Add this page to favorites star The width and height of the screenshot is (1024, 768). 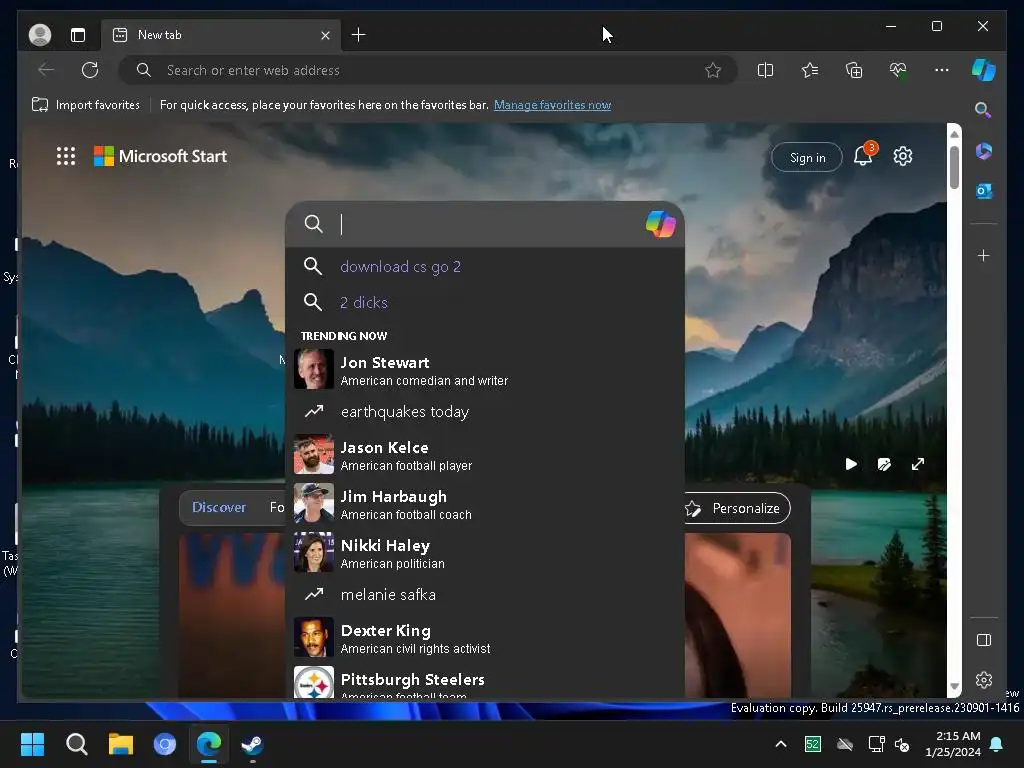tap(713, 70)
